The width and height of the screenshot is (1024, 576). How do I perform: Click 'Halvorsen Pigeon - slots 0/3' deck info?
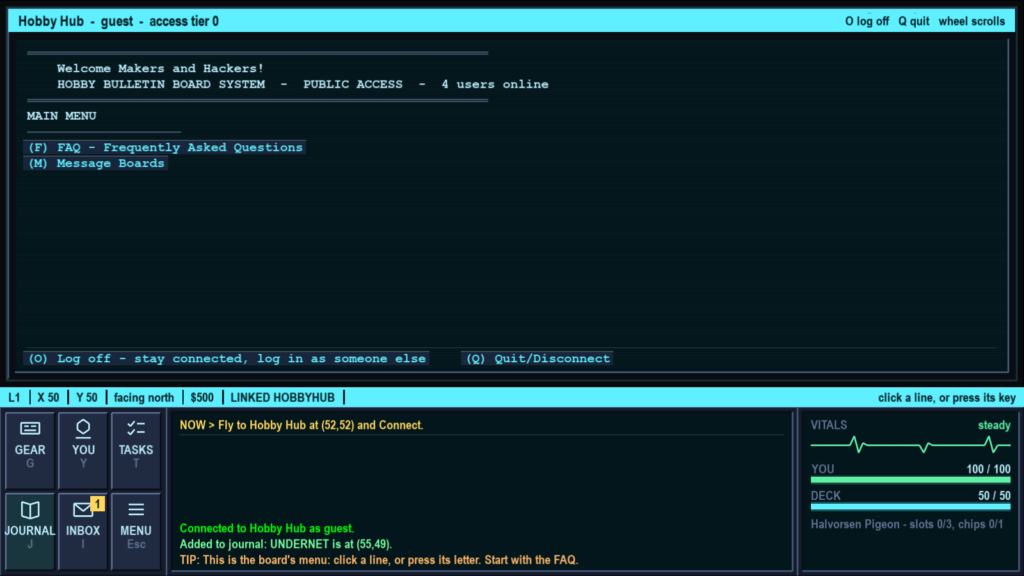pyautogui.click(x=906, y=524)
